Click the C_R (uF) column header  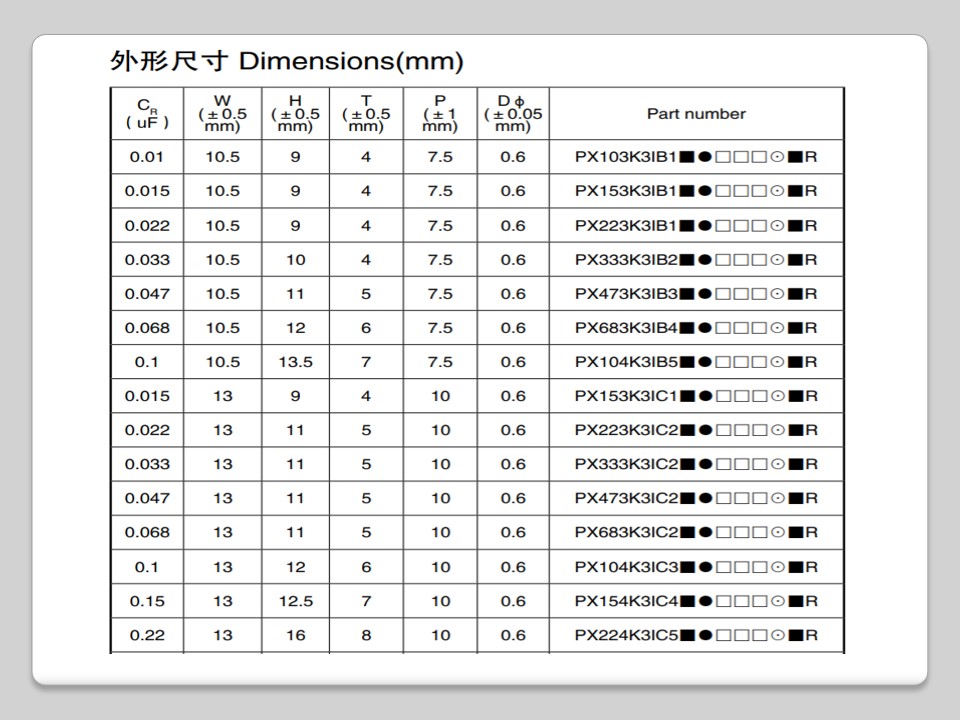pyautogui.click(x=146, y=114)
